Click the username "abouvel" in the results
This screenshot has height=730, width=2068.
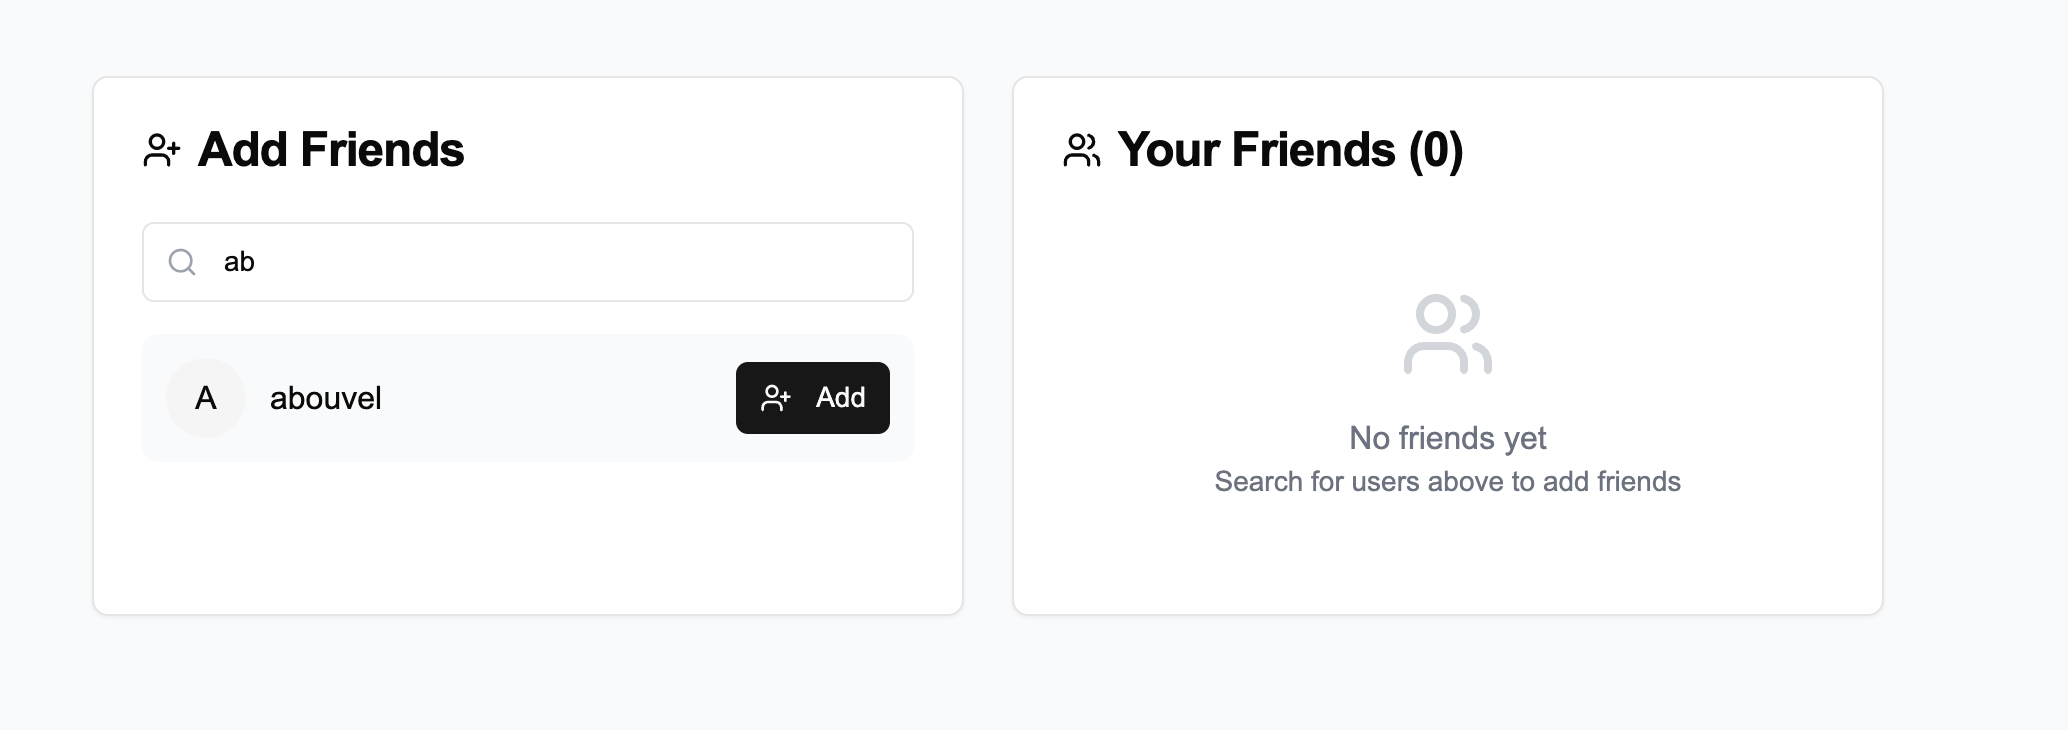click(325, 398)
